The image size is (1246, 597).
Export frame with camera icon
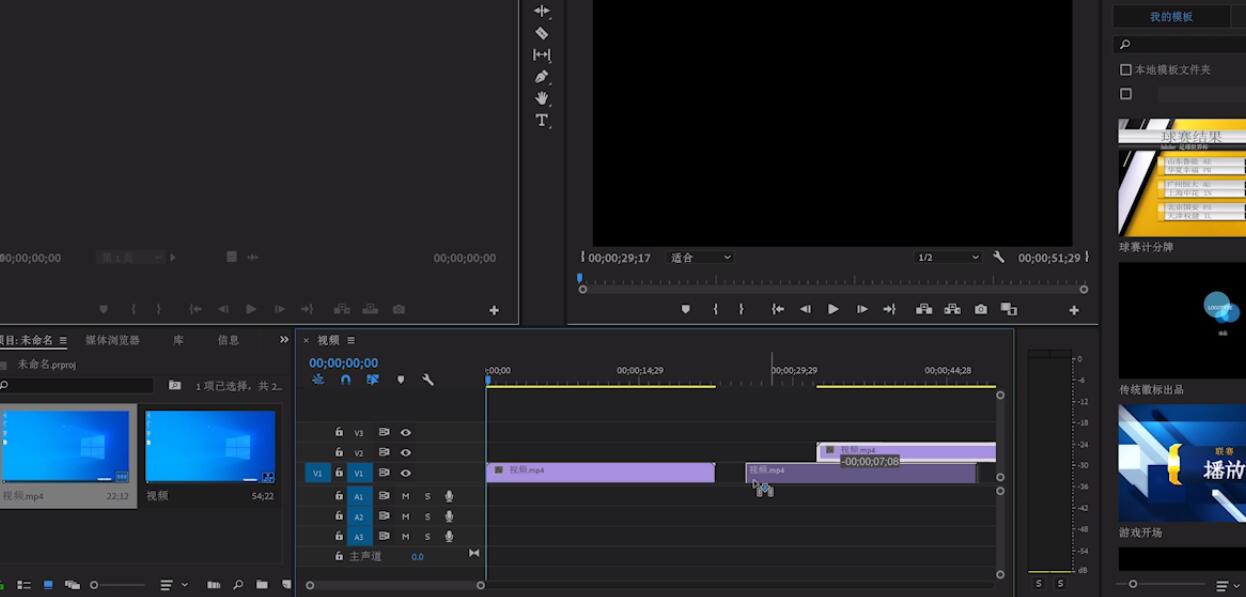981,310
